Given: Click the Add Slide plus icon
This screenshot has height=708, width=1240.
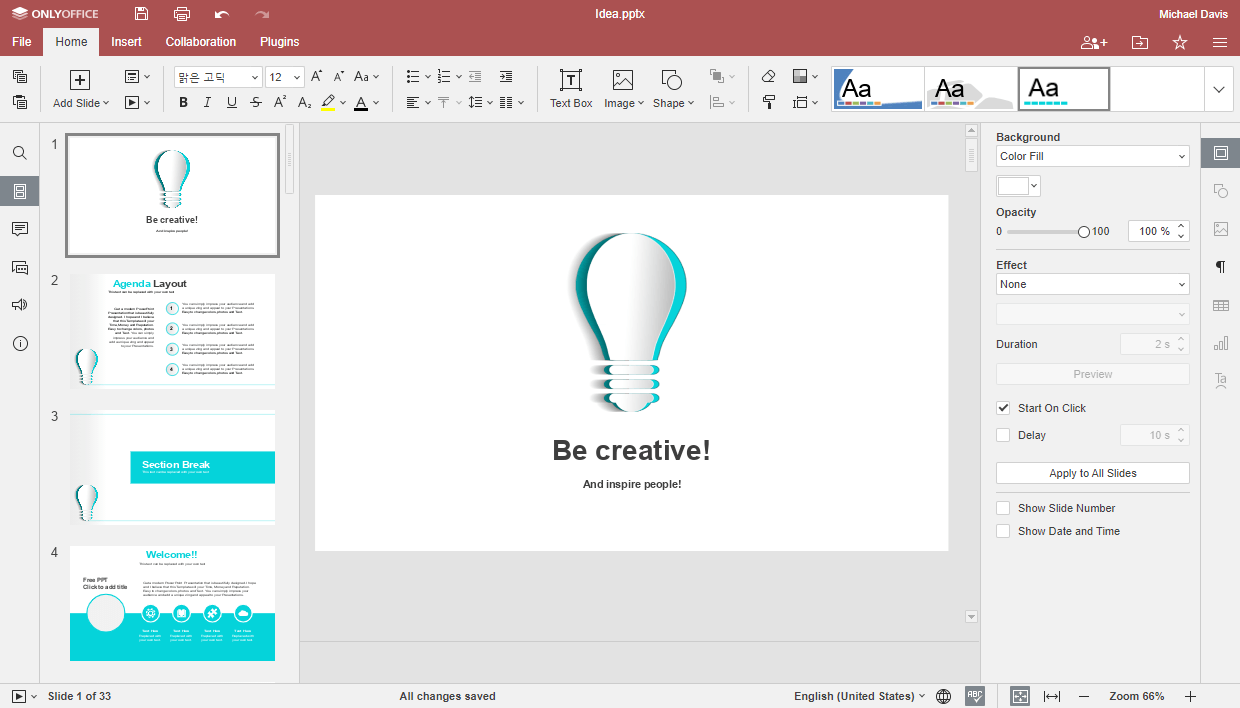Looking at the screenshot, I should (x=81, y=80).
